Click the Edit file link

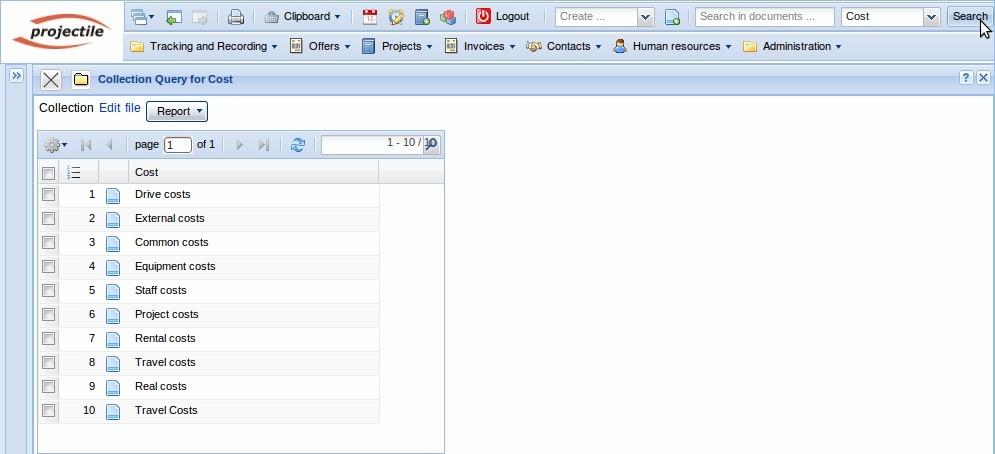point(120,108)
